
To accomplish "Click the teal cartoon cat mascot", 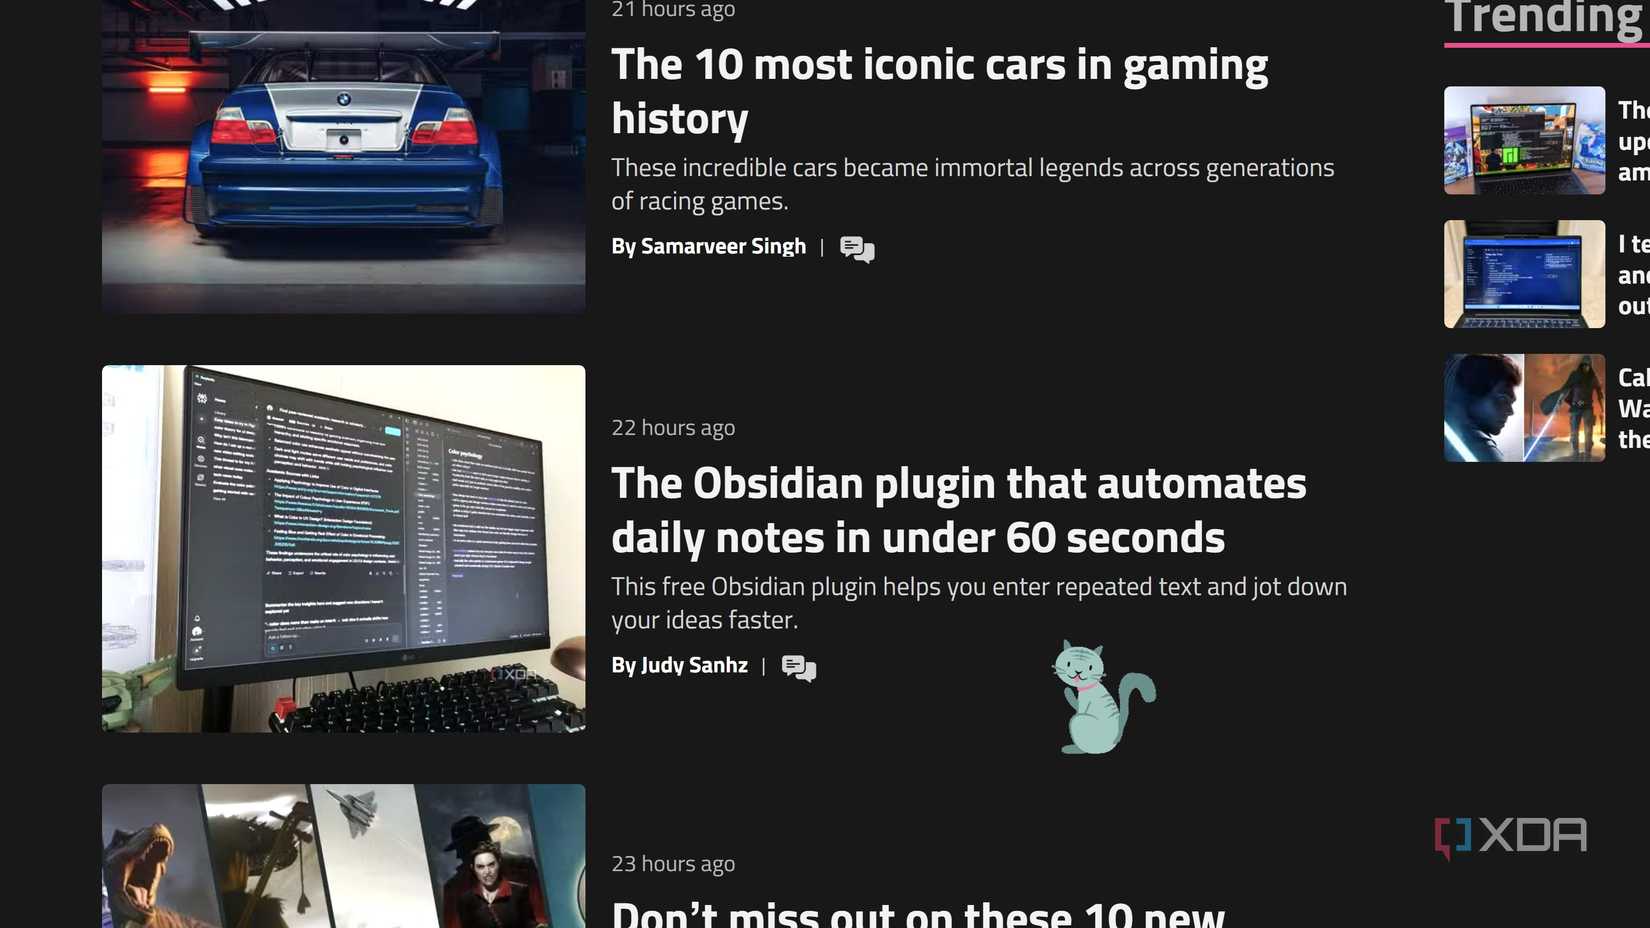I will coord(1102,697).
